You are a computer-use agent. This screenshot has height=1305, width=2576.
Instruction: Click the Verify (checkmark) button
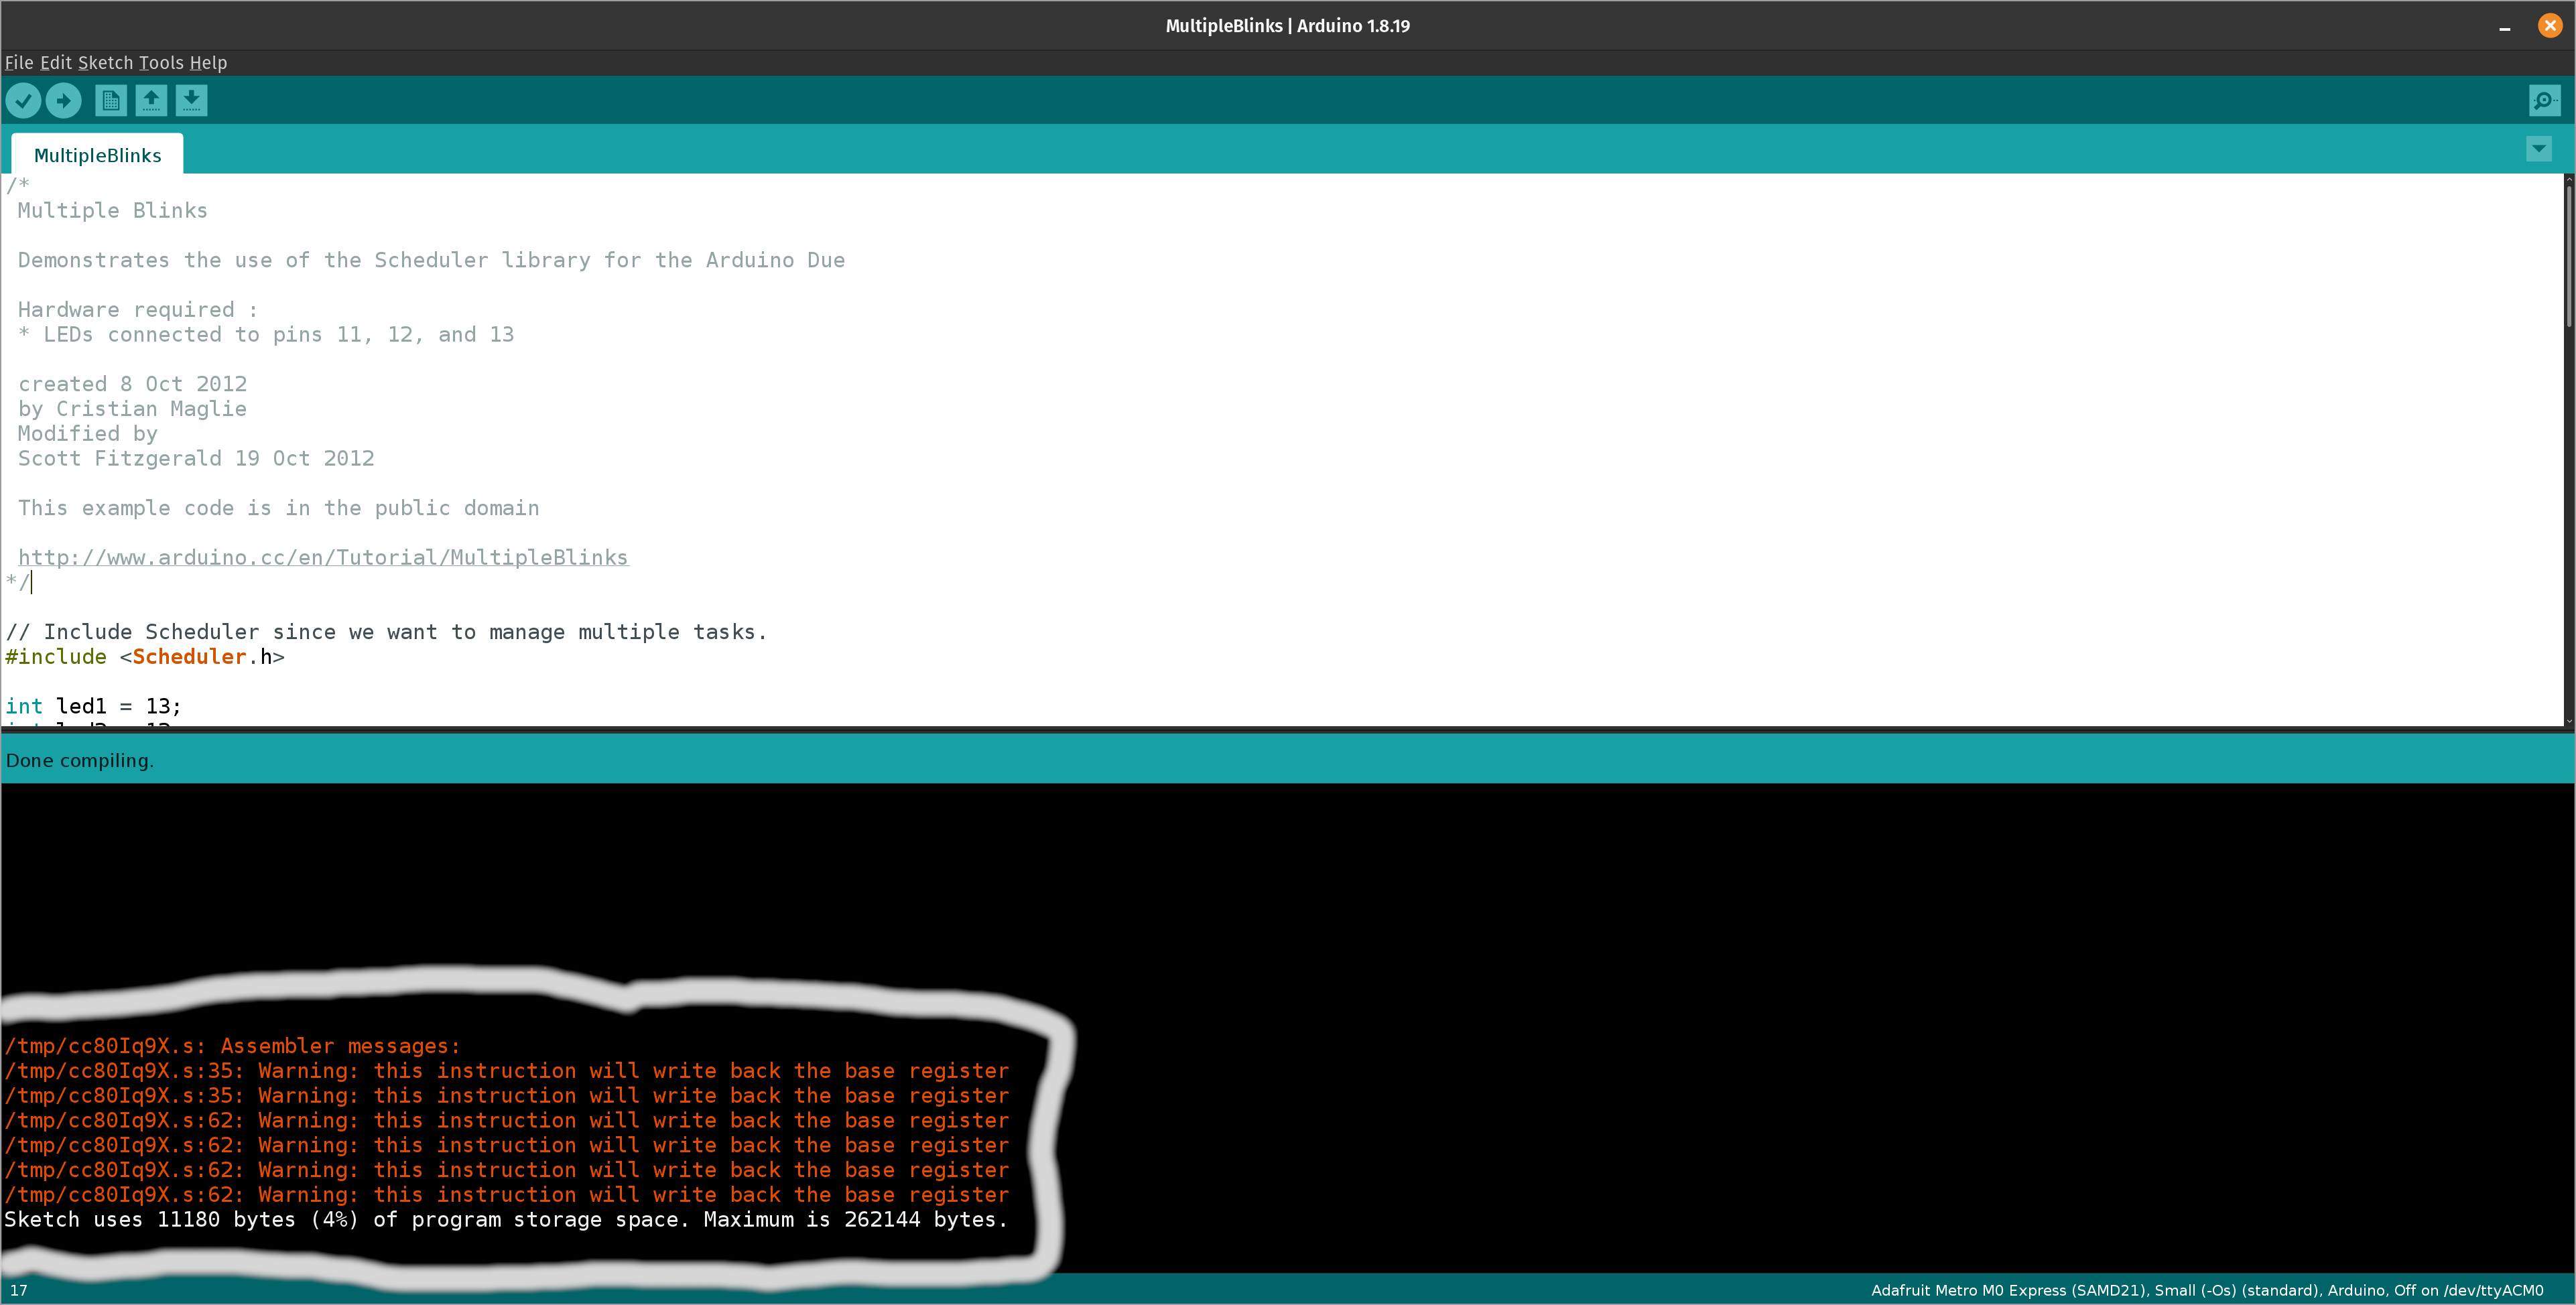tap(23, 100)
